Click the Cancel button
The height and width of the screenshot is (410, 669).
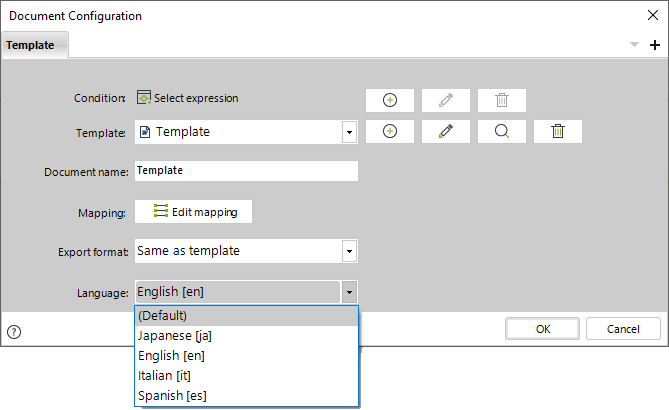pos(623,329)
